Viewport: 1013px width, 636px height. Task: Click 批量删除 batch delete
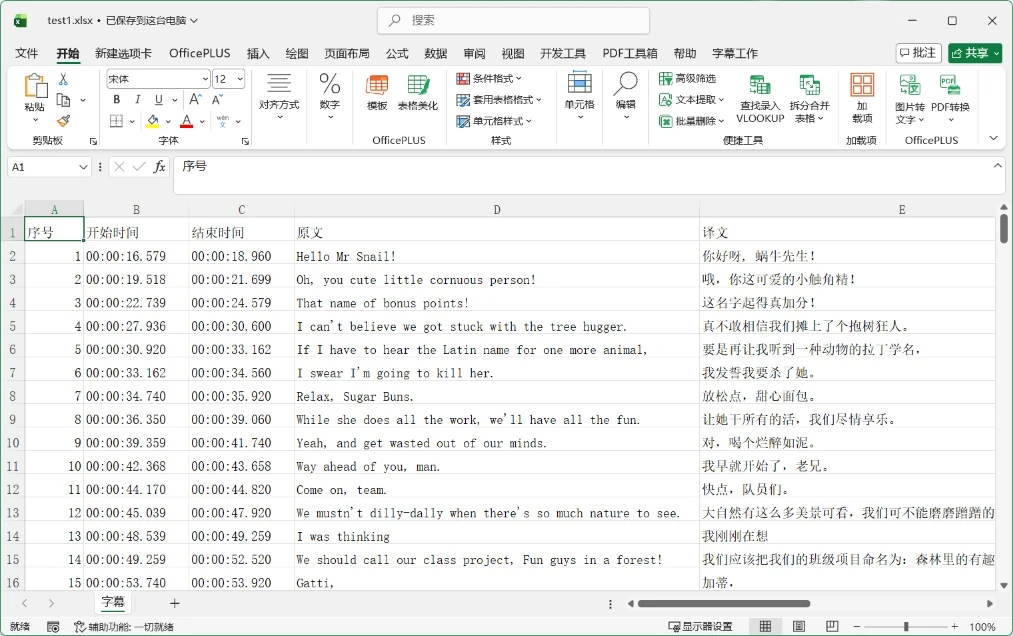[692, 121]
